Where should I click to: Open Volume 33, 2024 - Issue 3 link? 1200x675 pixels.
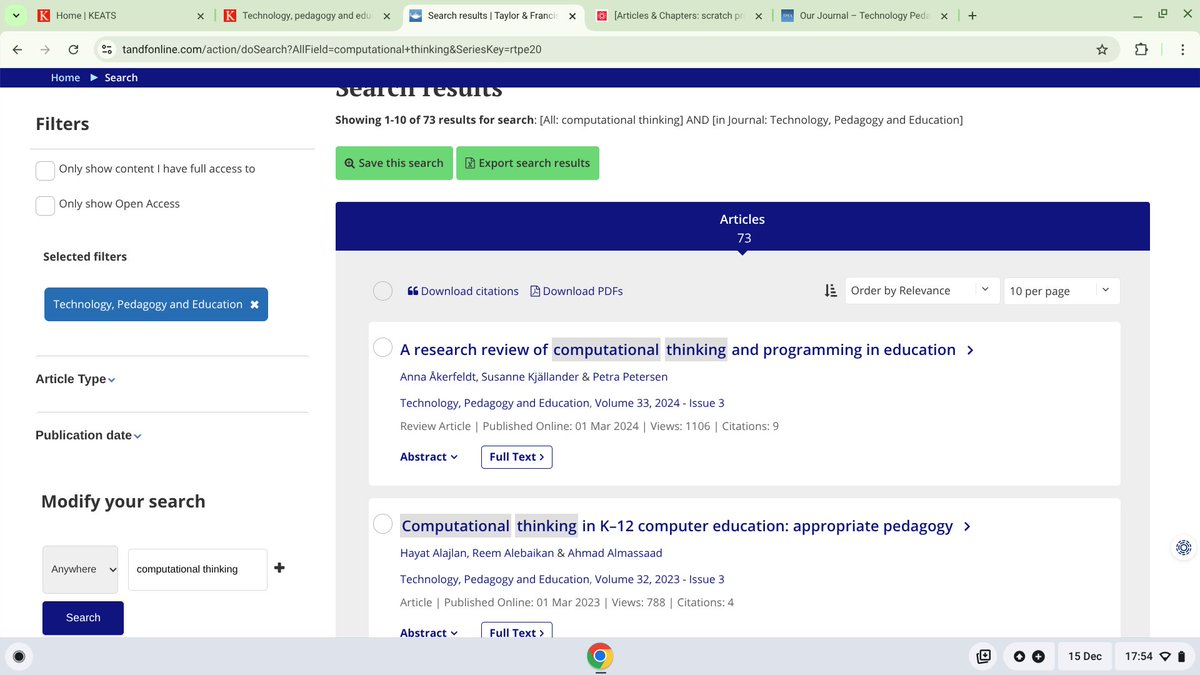point(659,403)
